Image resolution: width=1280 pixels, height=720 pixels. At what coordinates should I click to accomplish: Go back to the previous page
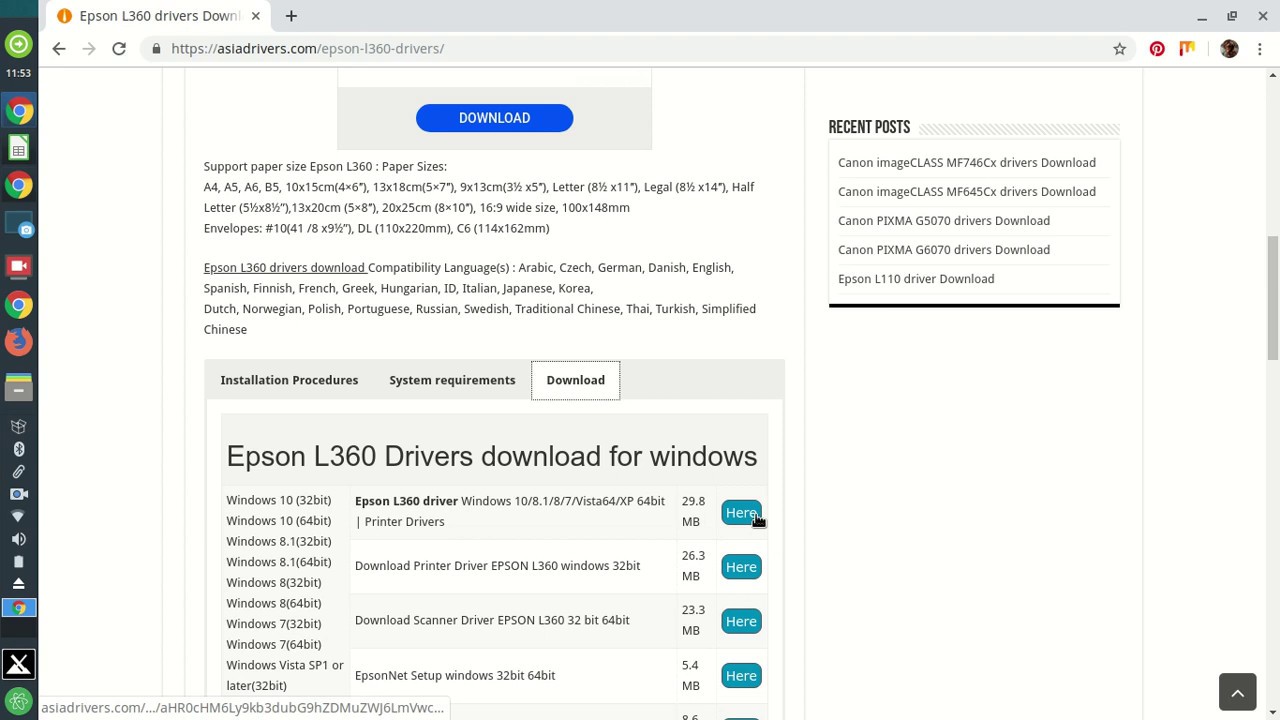(59, 48)
